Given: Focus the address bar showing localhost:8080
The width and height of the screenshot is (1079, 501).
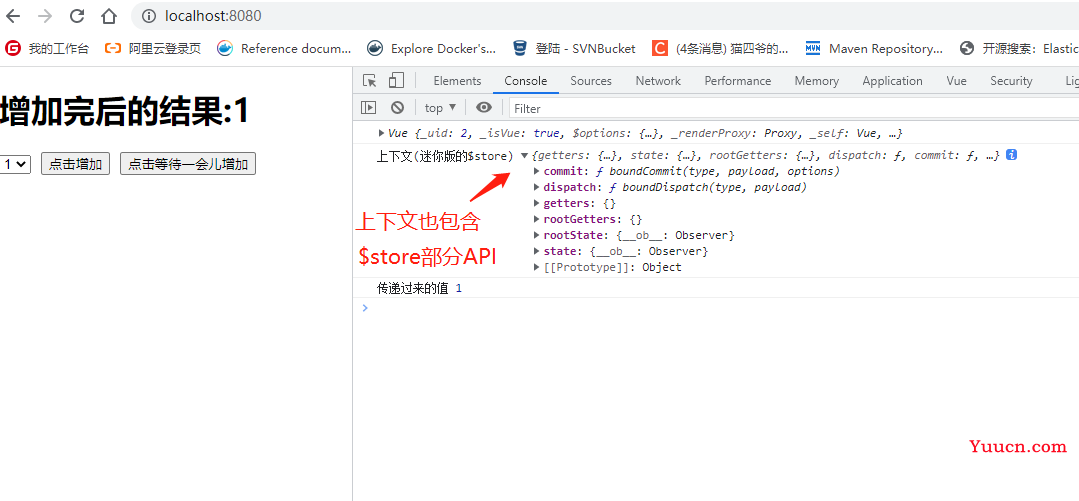Looking at the screenshot, I should click(606, 16).
